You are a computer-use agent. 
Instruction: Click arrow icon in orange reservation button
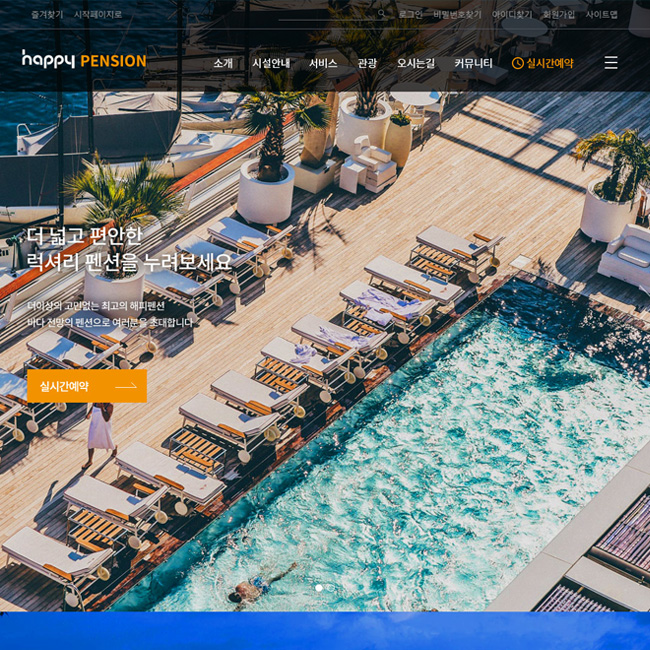[x=126, y=386]
